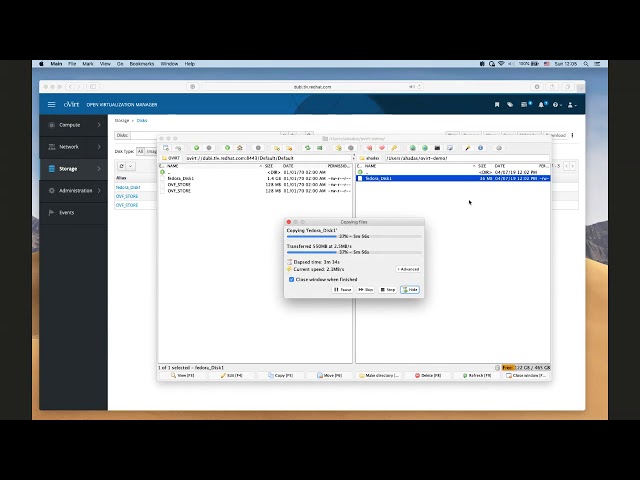Click the folder Mark group toolbar icon

277,148
